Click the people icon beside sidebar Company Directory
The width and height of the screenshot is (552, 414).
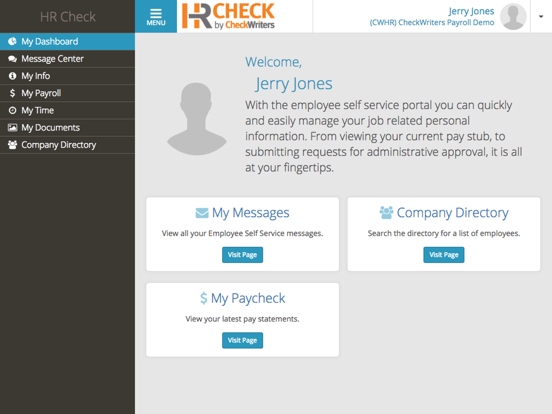[x=12, y=145]
